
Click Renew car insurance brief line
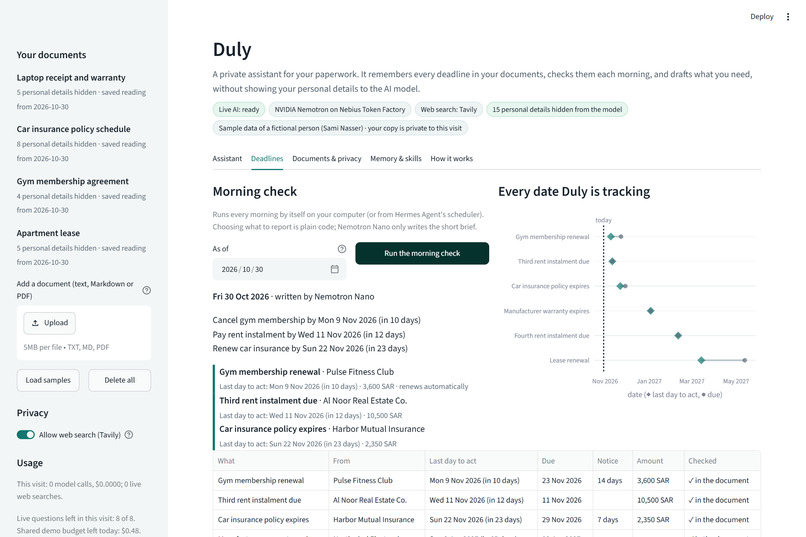click(x=310, y=348)
